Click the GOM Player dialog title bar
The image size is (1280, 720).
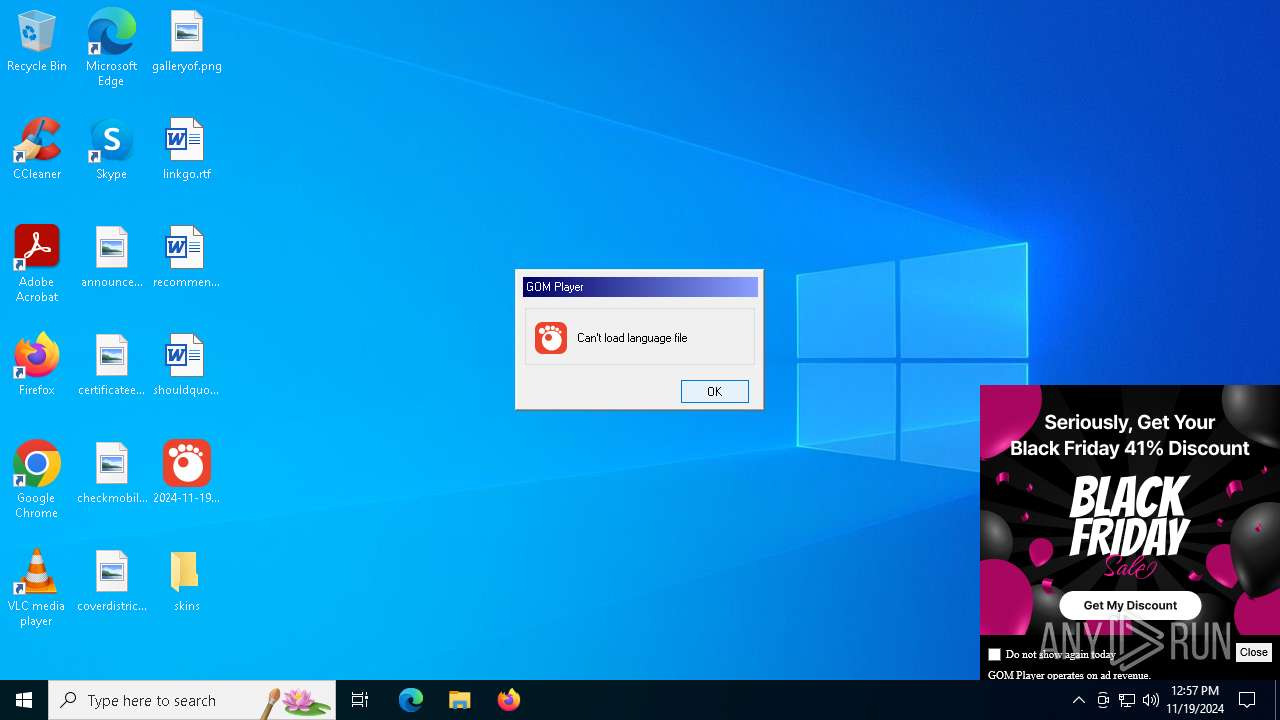[640, 287]
